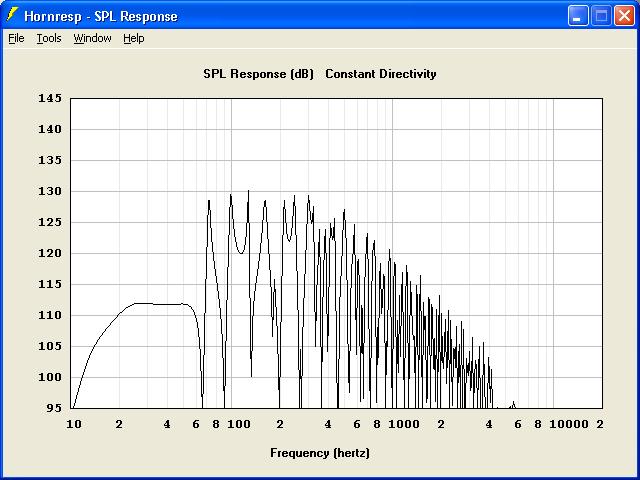Click the 110 dB y-axis label
Image resolution: width=640 pixels, height=480 pixels.
coord(50,316)
